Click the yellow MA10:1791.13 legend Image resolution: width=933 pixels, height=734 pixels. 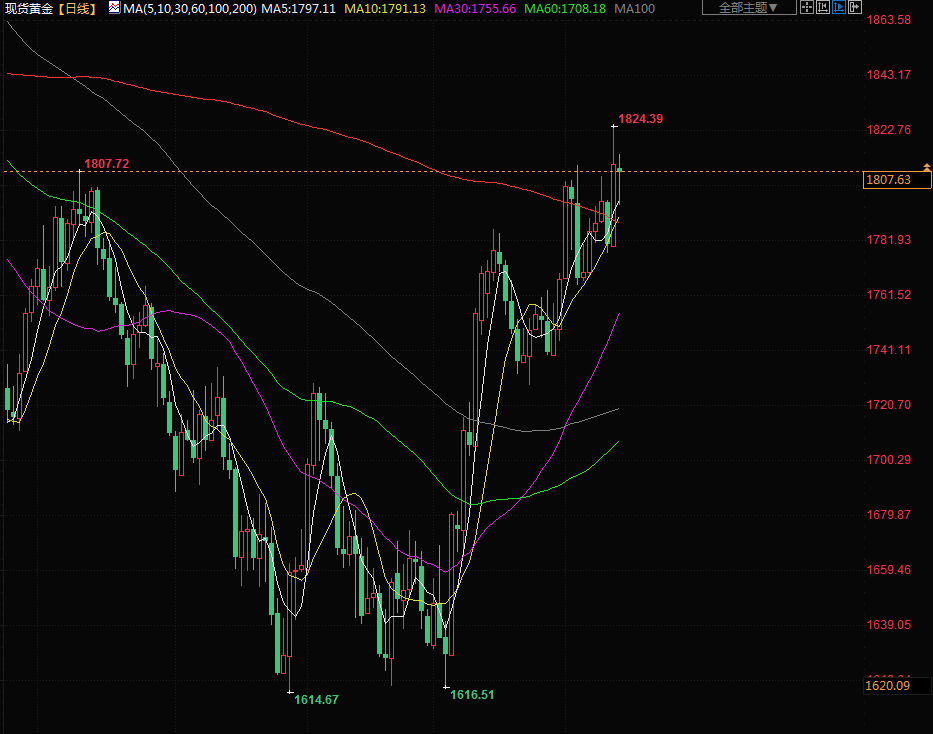point(385,8)
